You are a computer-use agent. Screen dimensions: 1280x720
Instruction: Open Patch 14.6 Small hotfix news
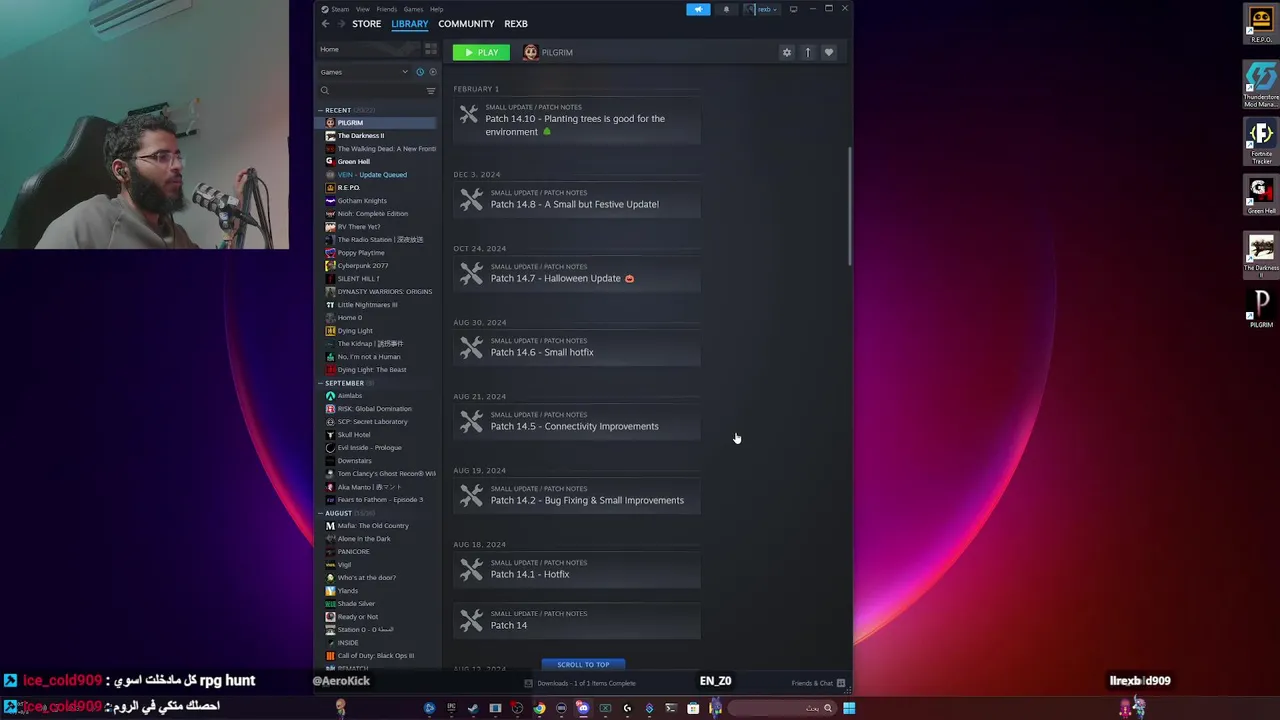(x=577, y=347)
